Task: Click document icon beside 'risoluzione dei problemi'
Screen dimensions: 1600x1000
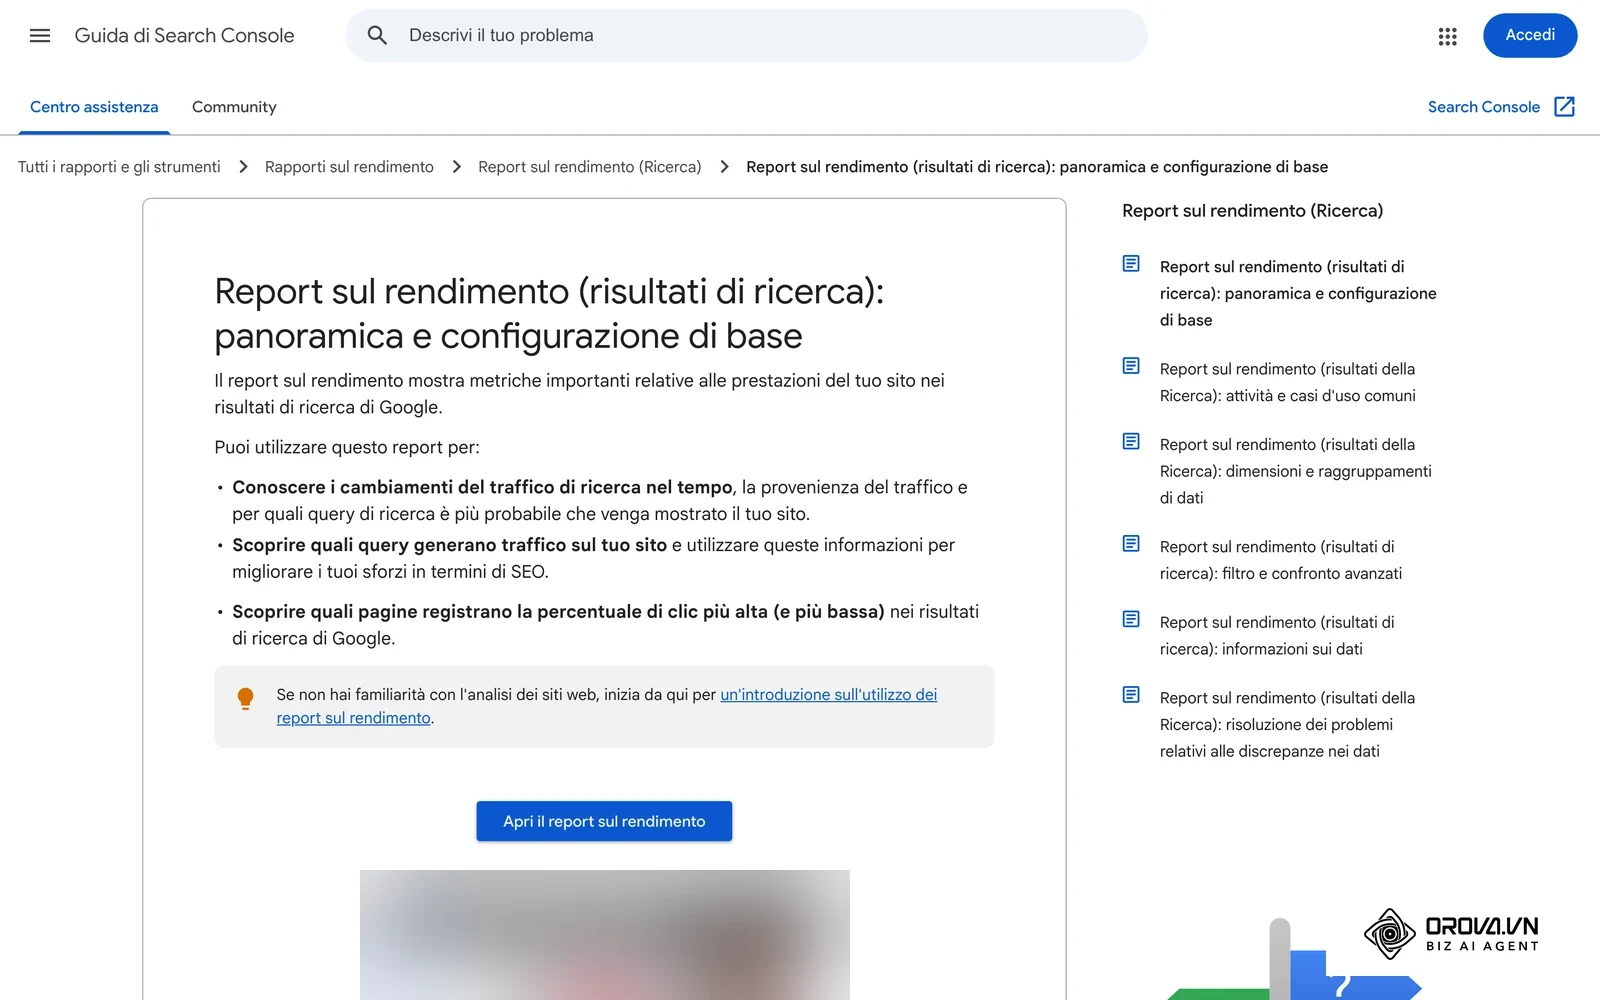Action: [1131, 695]
